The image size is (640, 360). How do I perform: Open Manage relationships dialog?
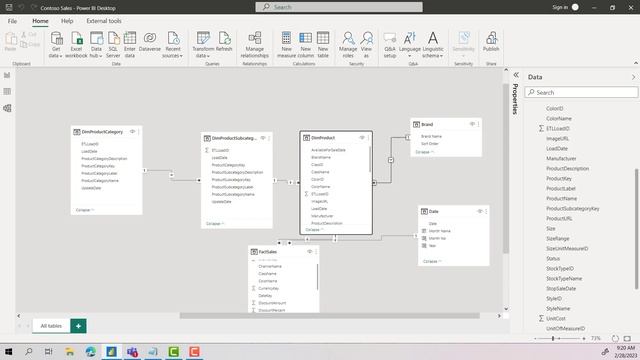coord(255,45)
